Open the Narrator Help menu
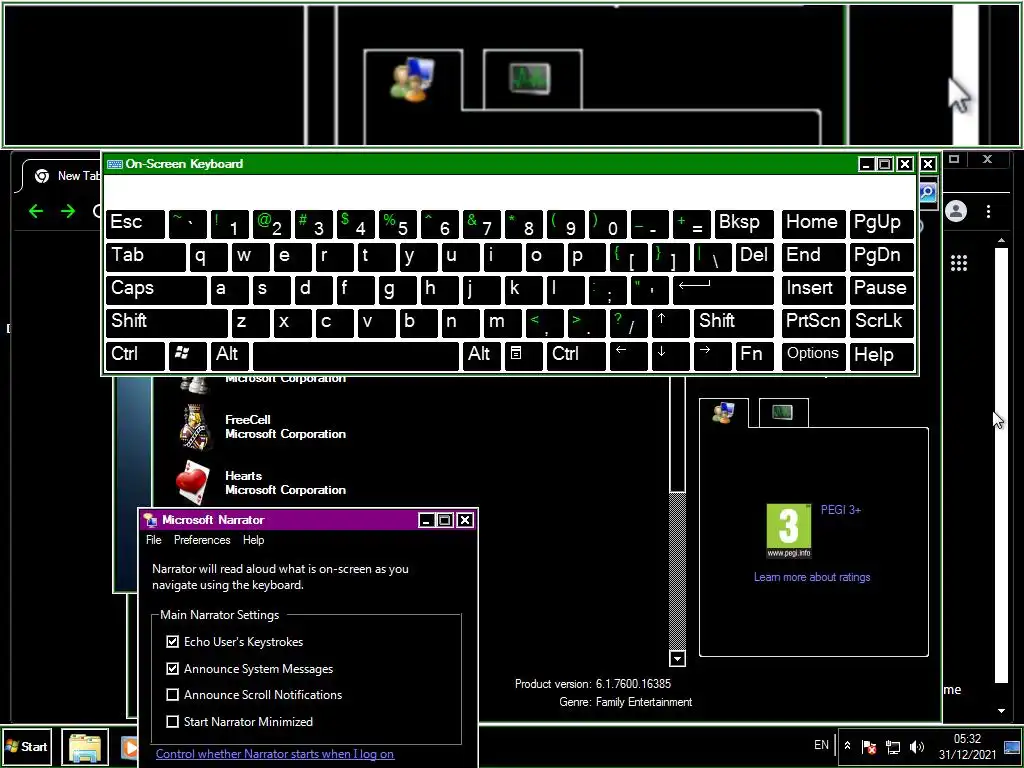The width and height of the screenshot is (1024, 768). tap(253, 539)
